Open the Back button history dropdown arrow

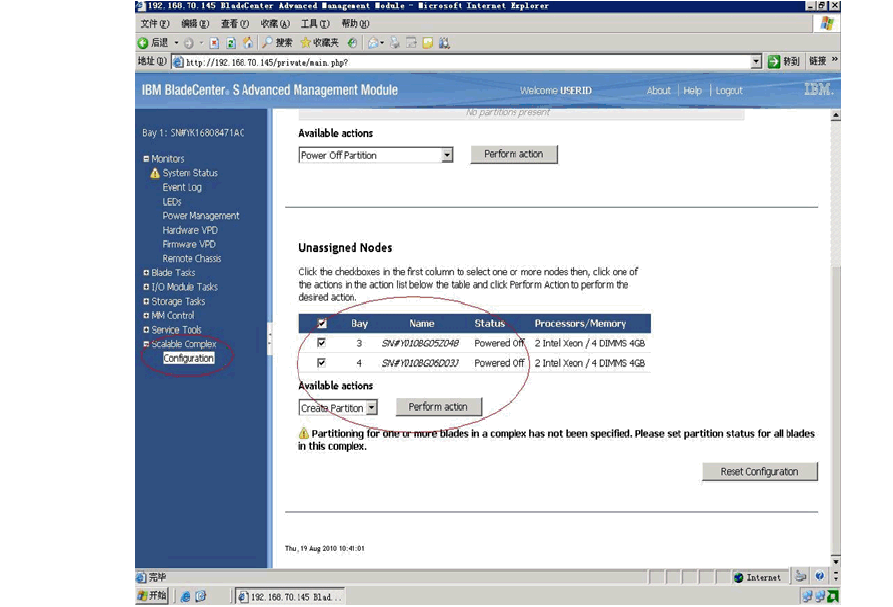(x=176, y=43)
